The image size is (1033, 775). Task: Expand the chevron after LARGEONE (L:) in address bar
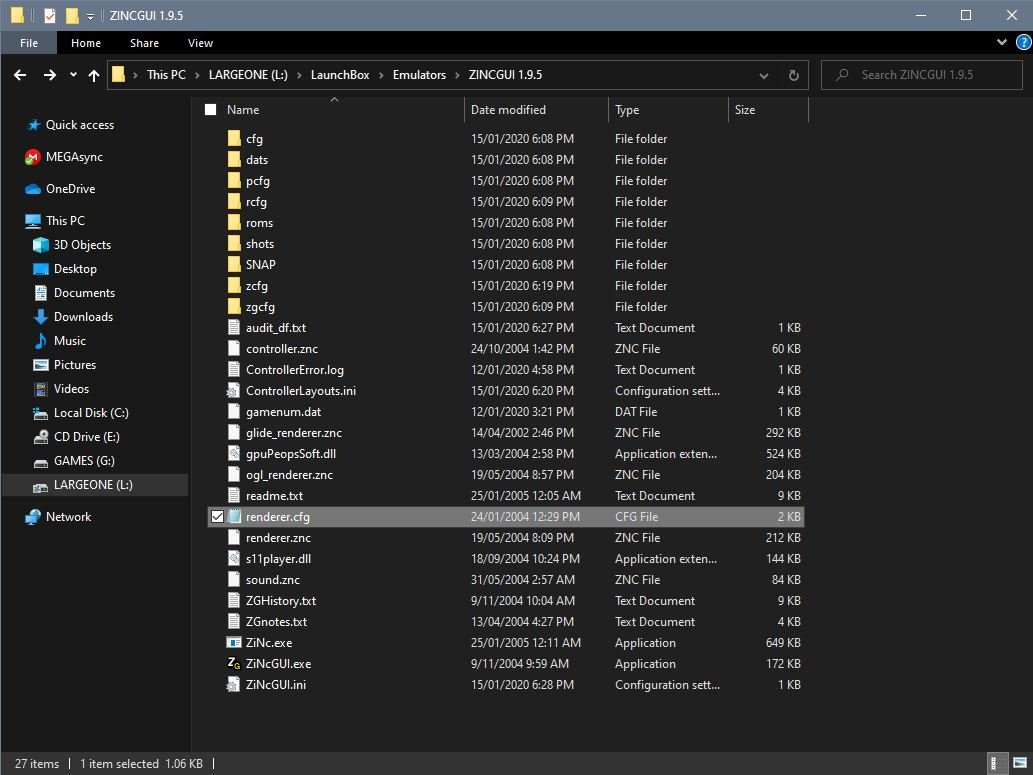click(298, 75)
